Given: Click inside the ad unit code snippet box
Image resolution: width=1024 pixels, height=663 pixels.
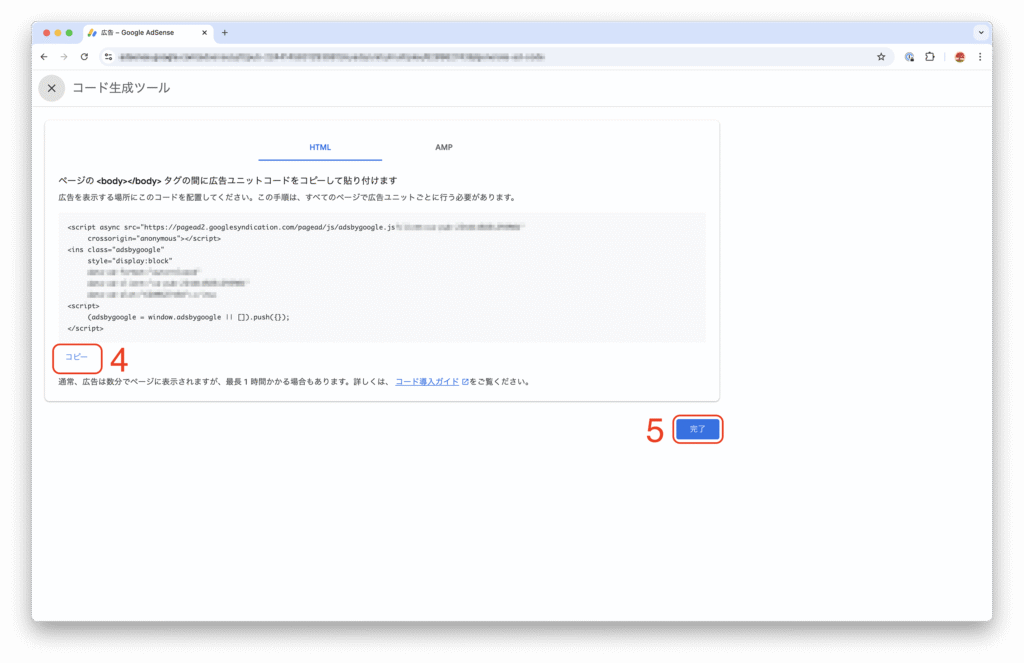Looking at the screenshot, I should [x=382, y=278].
